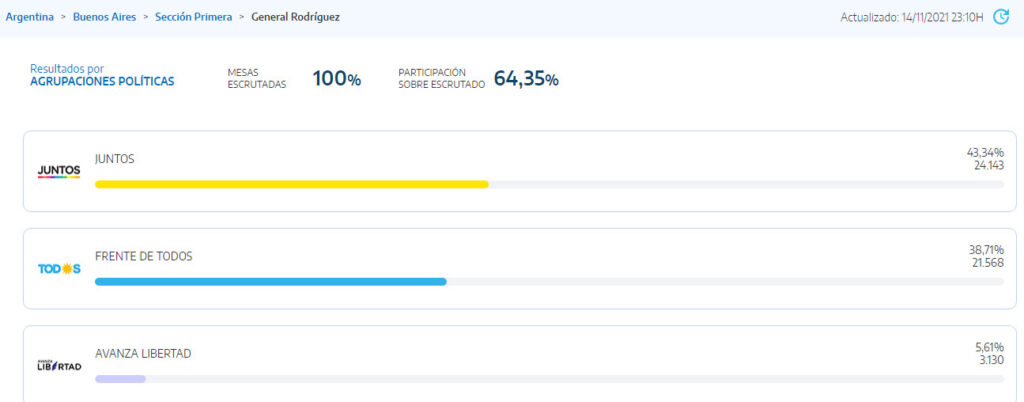Click the lavender Avanza Libertad bar
Image resolution: width=1024 pixels, height=402 pixels.
click(120, 379)
